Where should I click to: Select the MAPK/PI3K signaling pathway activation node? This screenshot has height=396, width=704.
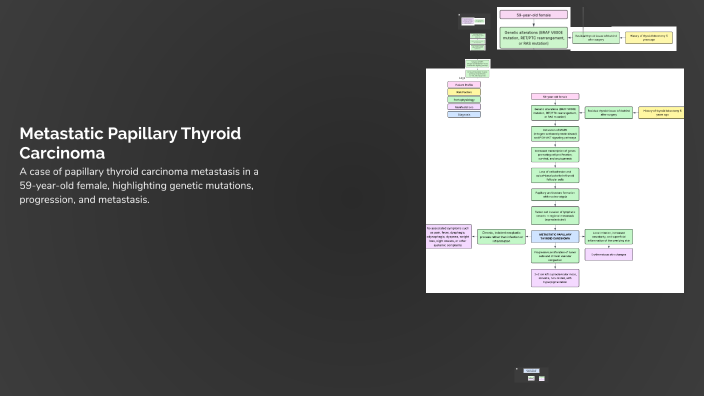point(555,134)
